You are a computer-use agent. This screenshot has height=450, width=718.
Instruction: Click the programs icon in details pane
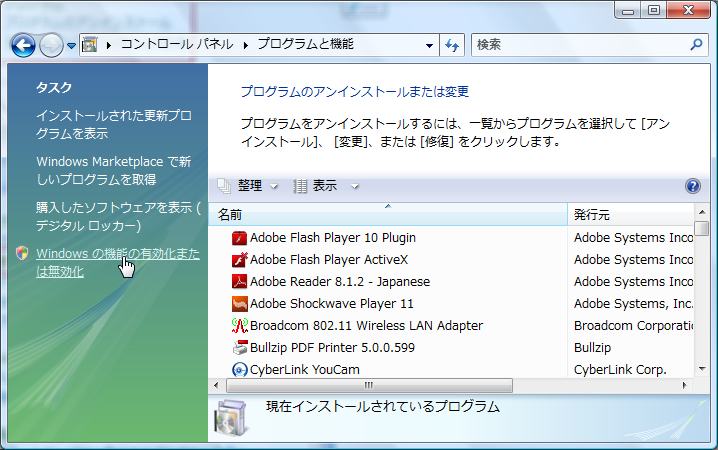[x=233, y=417]
